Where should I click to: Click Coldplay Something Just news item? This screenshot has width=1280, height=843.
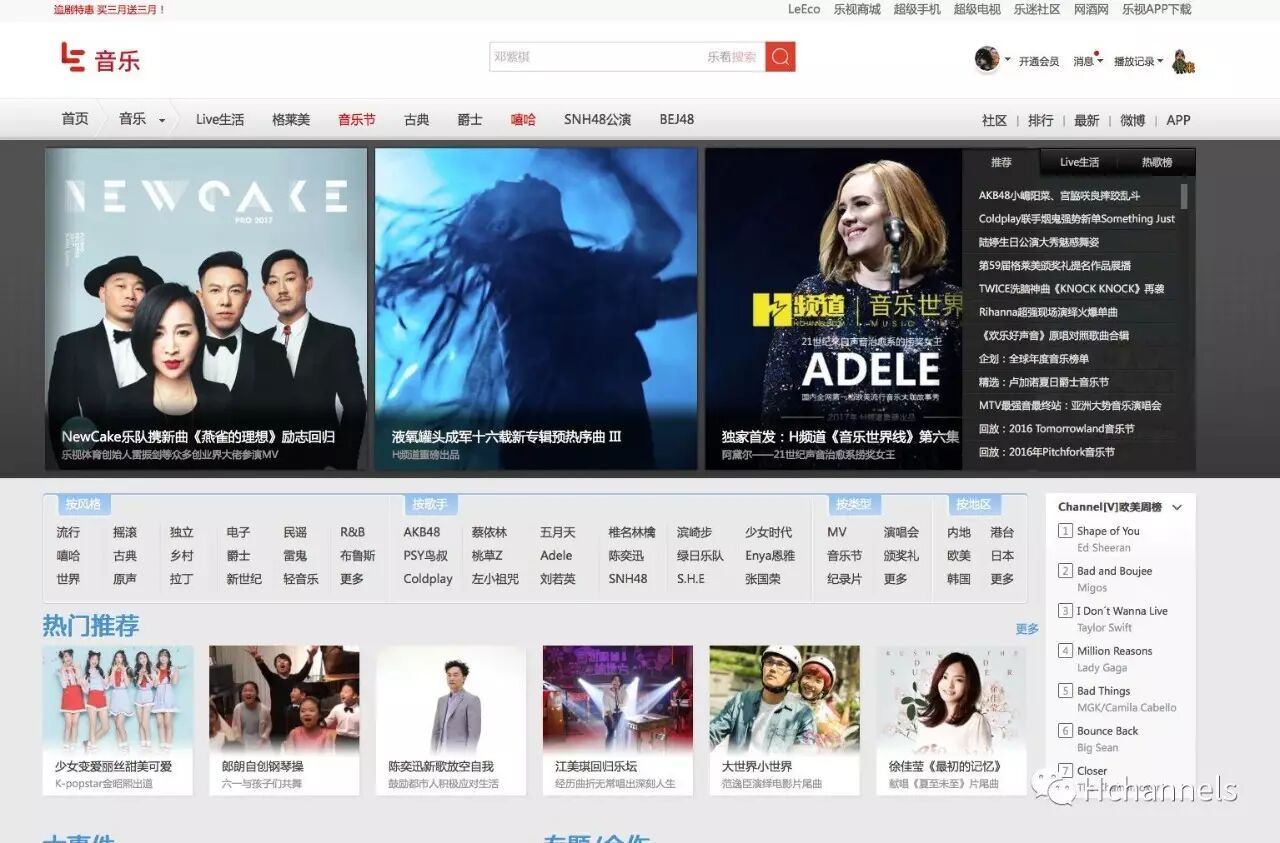point(1077,219)
